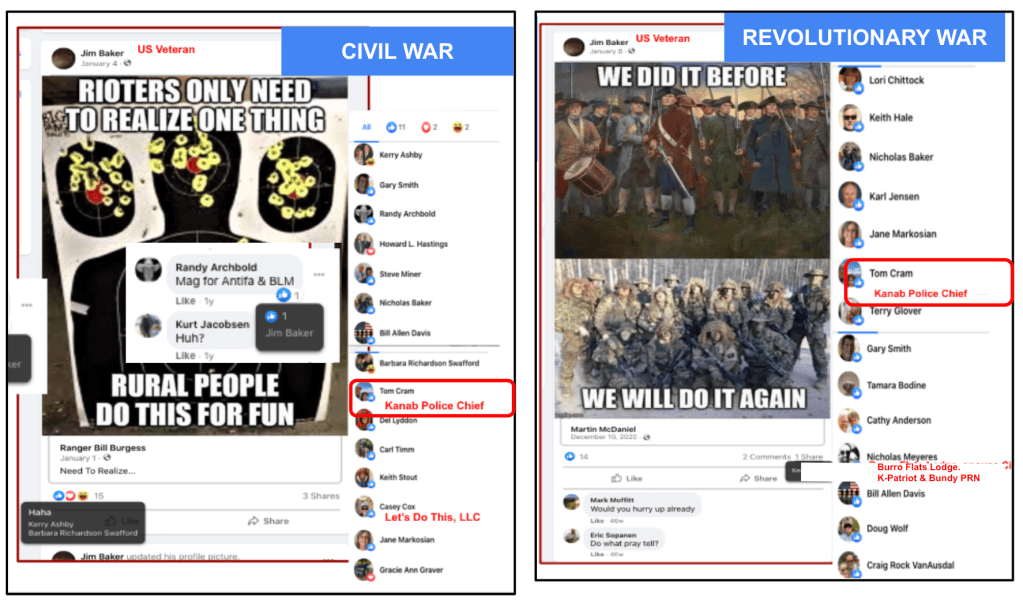Show the 2 love reactions tab
Screen dimensions: 1023x600
(x=429, y=127)
